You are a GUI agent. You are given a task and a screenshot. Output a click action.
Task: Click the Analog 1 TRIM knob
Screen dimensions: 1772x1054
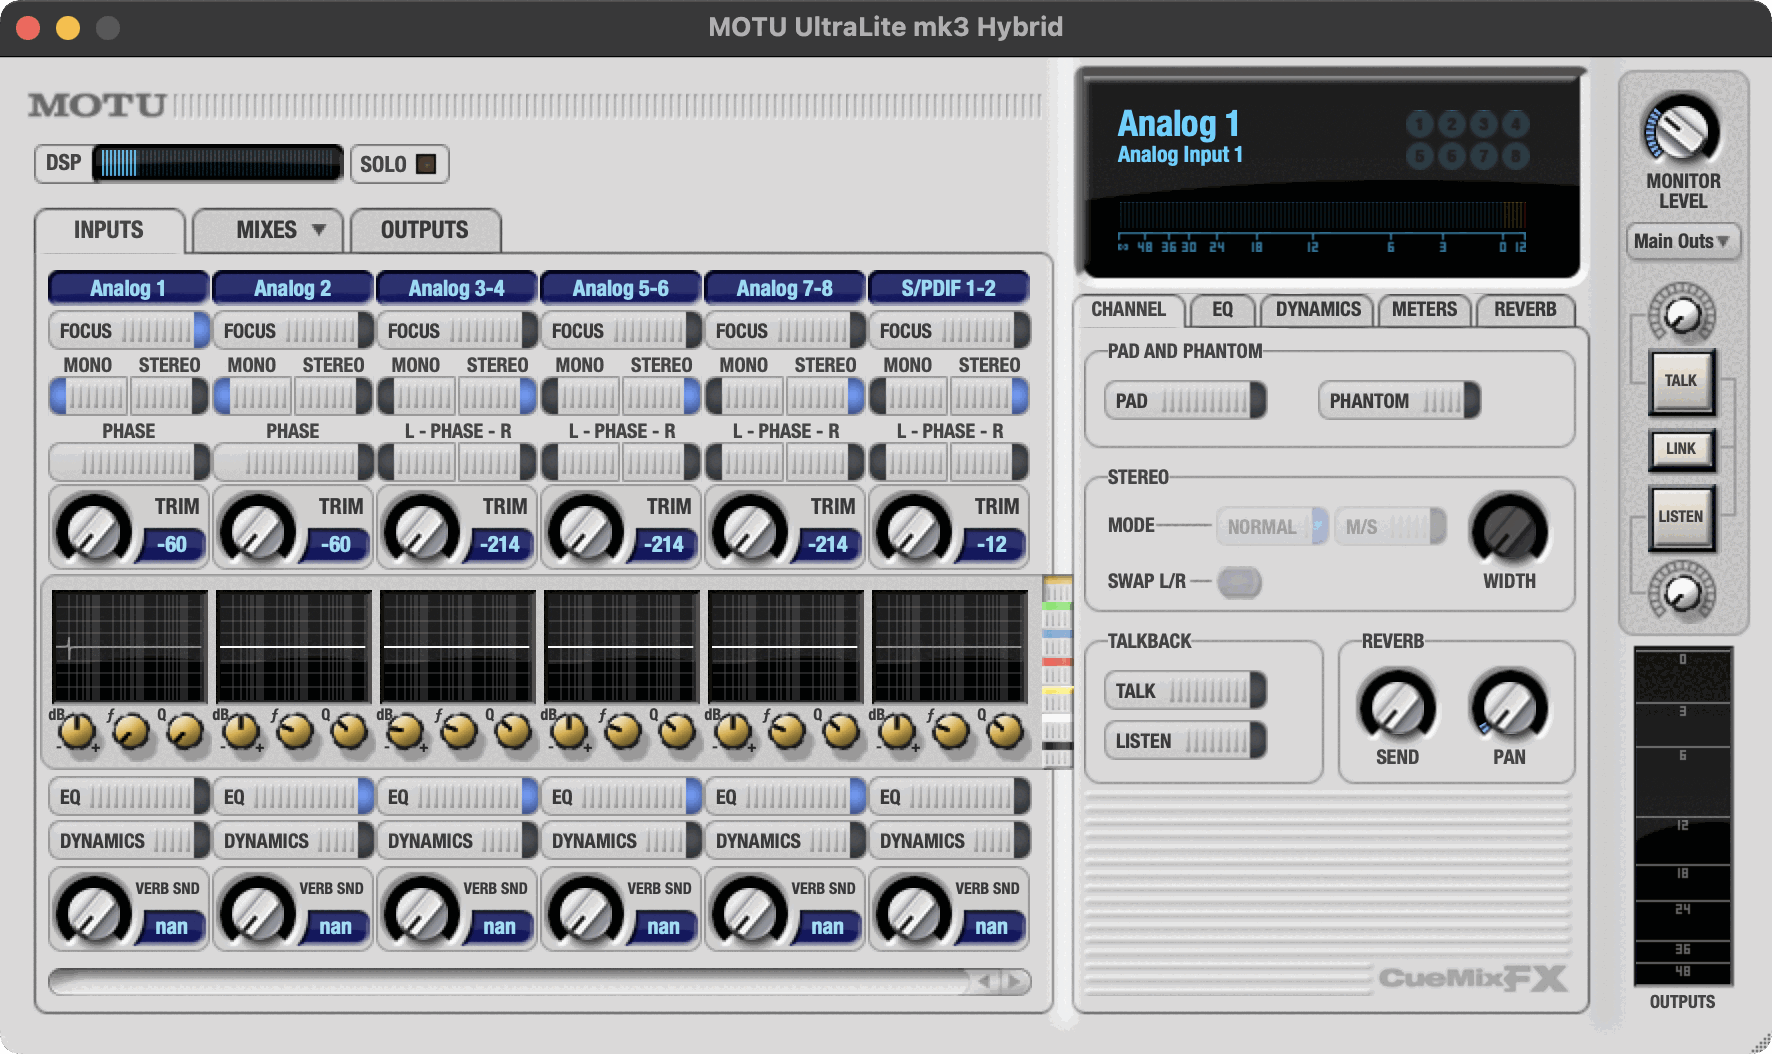(x=94, y=530)
